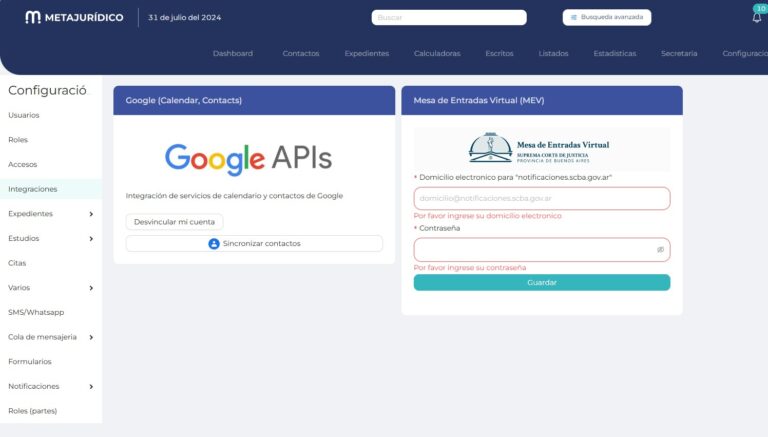Open the notifications bell icon

757,18
